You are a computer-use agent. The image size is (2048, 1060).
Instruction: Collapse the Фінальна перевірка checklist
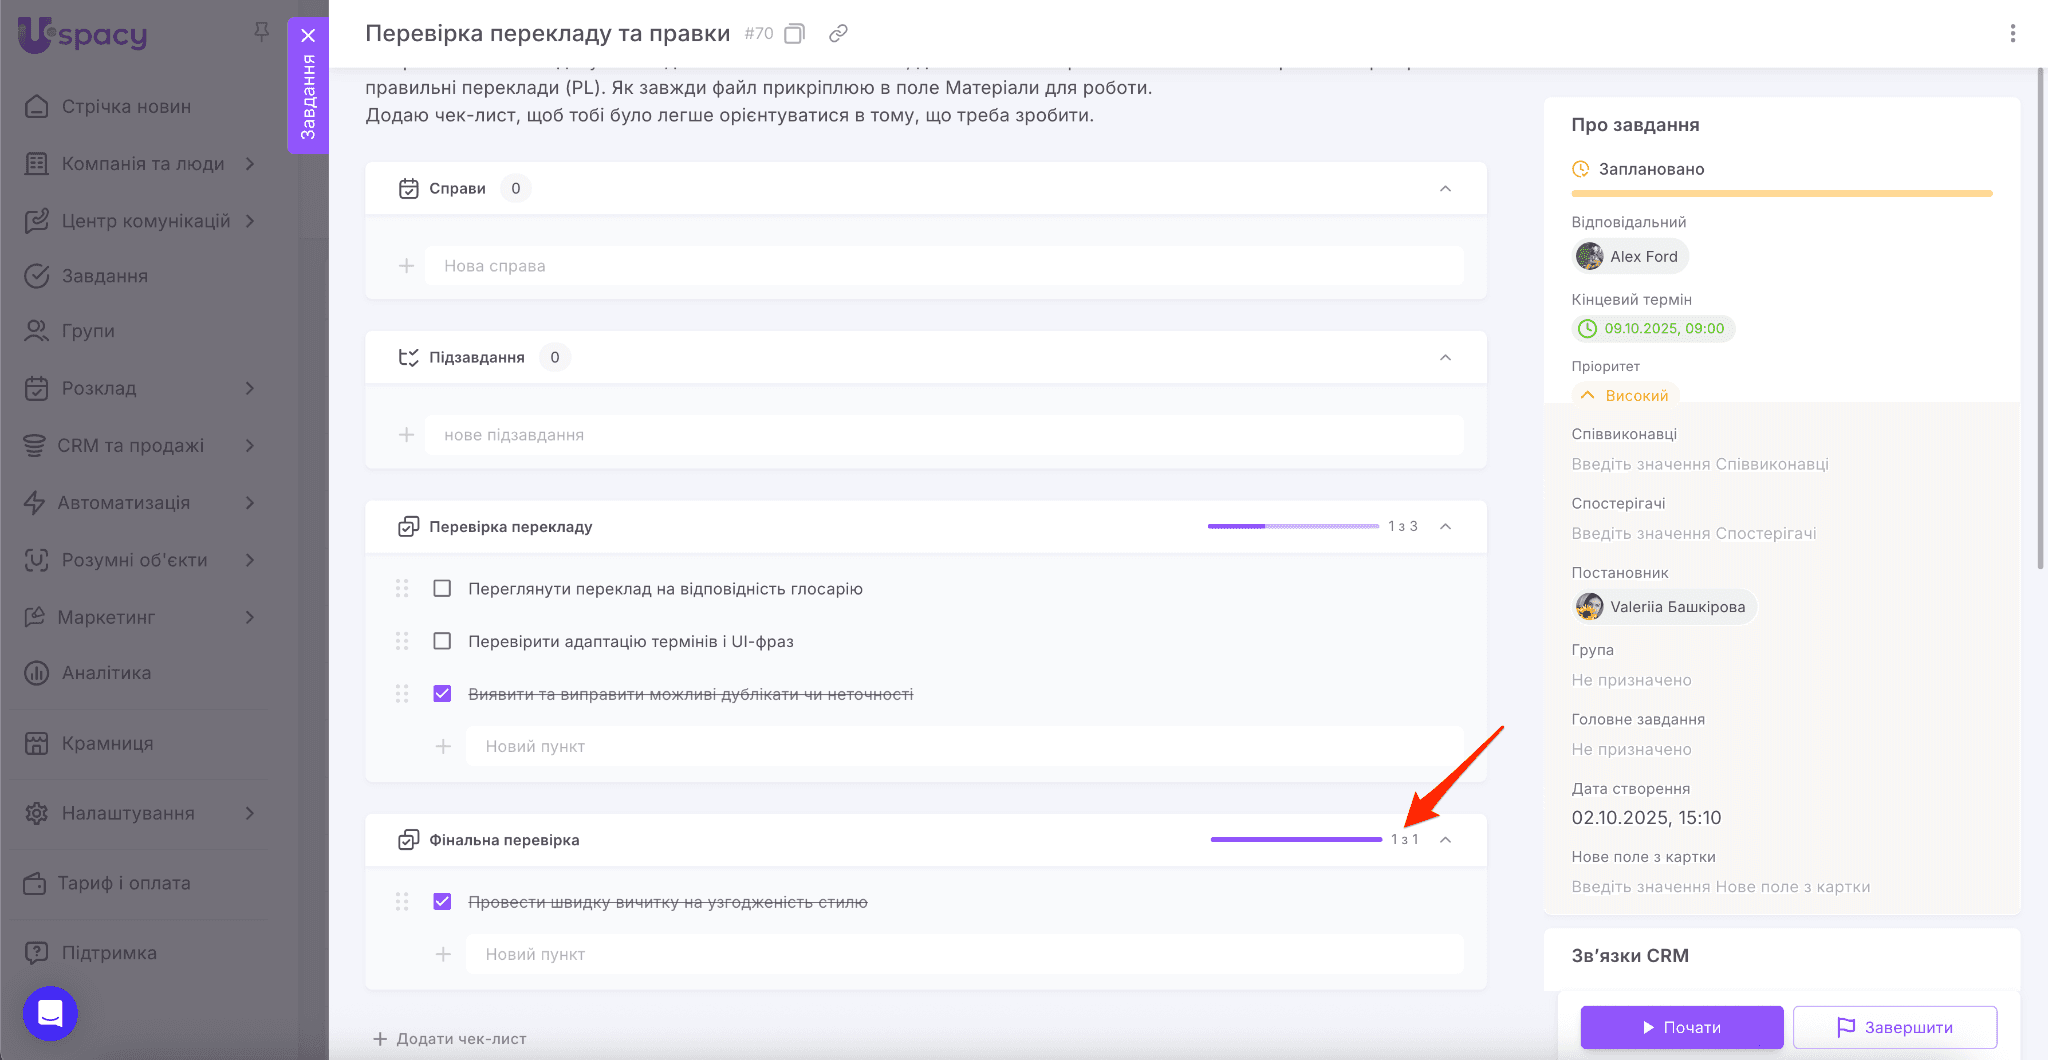pos(1445,840)
